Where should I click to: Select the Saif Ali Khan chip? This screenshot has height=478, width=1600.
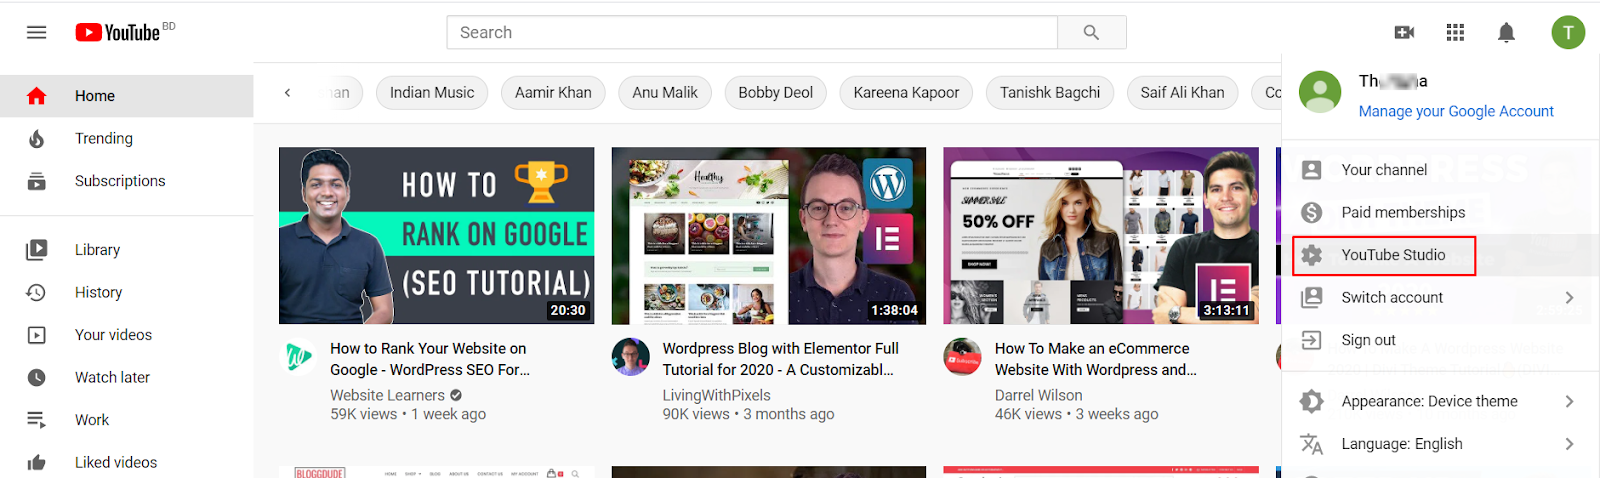(x=1182, y=93)
